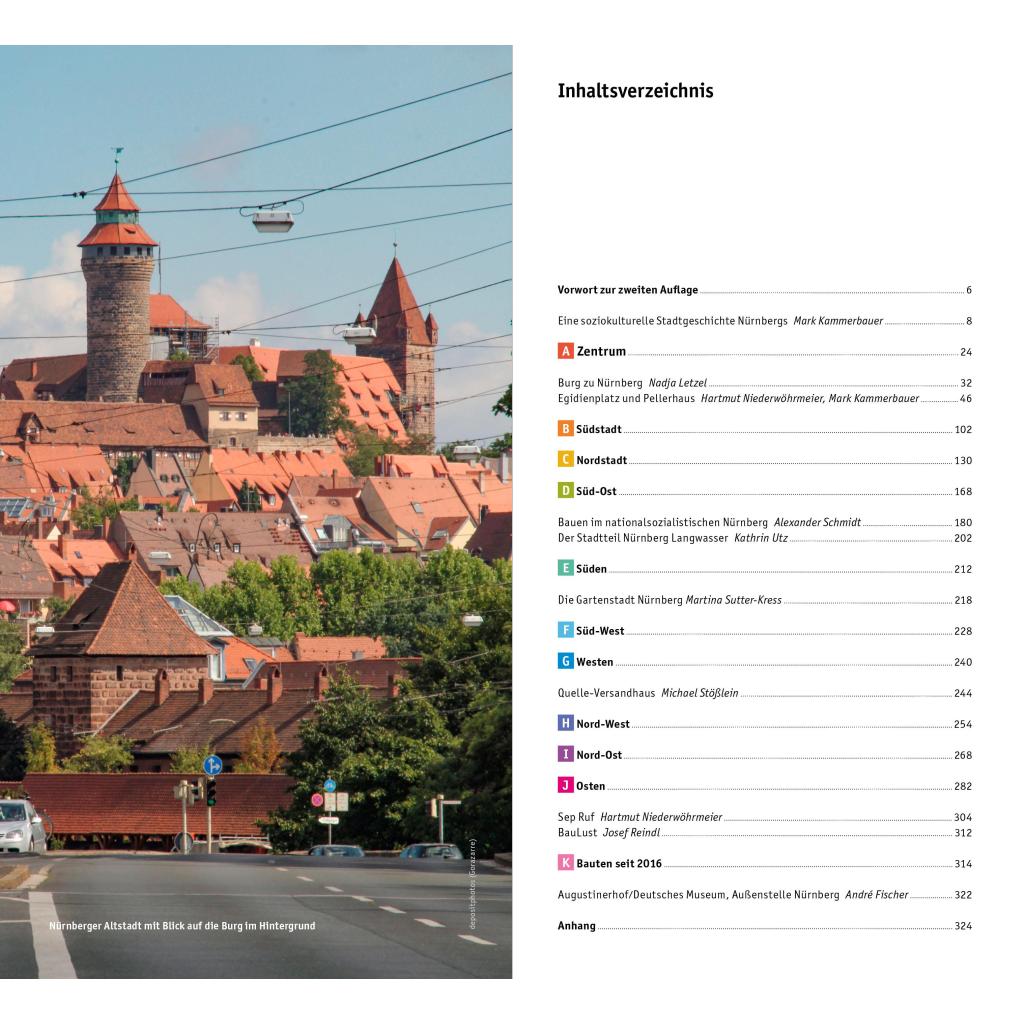Image resolution: width=1024 pixels, height=1024 pixels.
Task: Select 'Sep Ruf' essay entry
Action: point(576,817)
